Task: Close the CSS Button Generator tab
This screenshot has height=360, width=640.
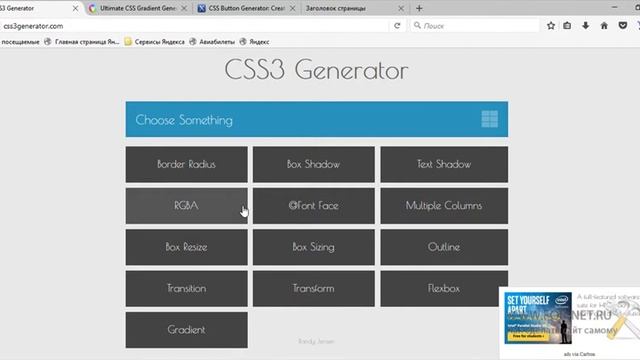Action: pyautogui.click(x=293, y=8)
